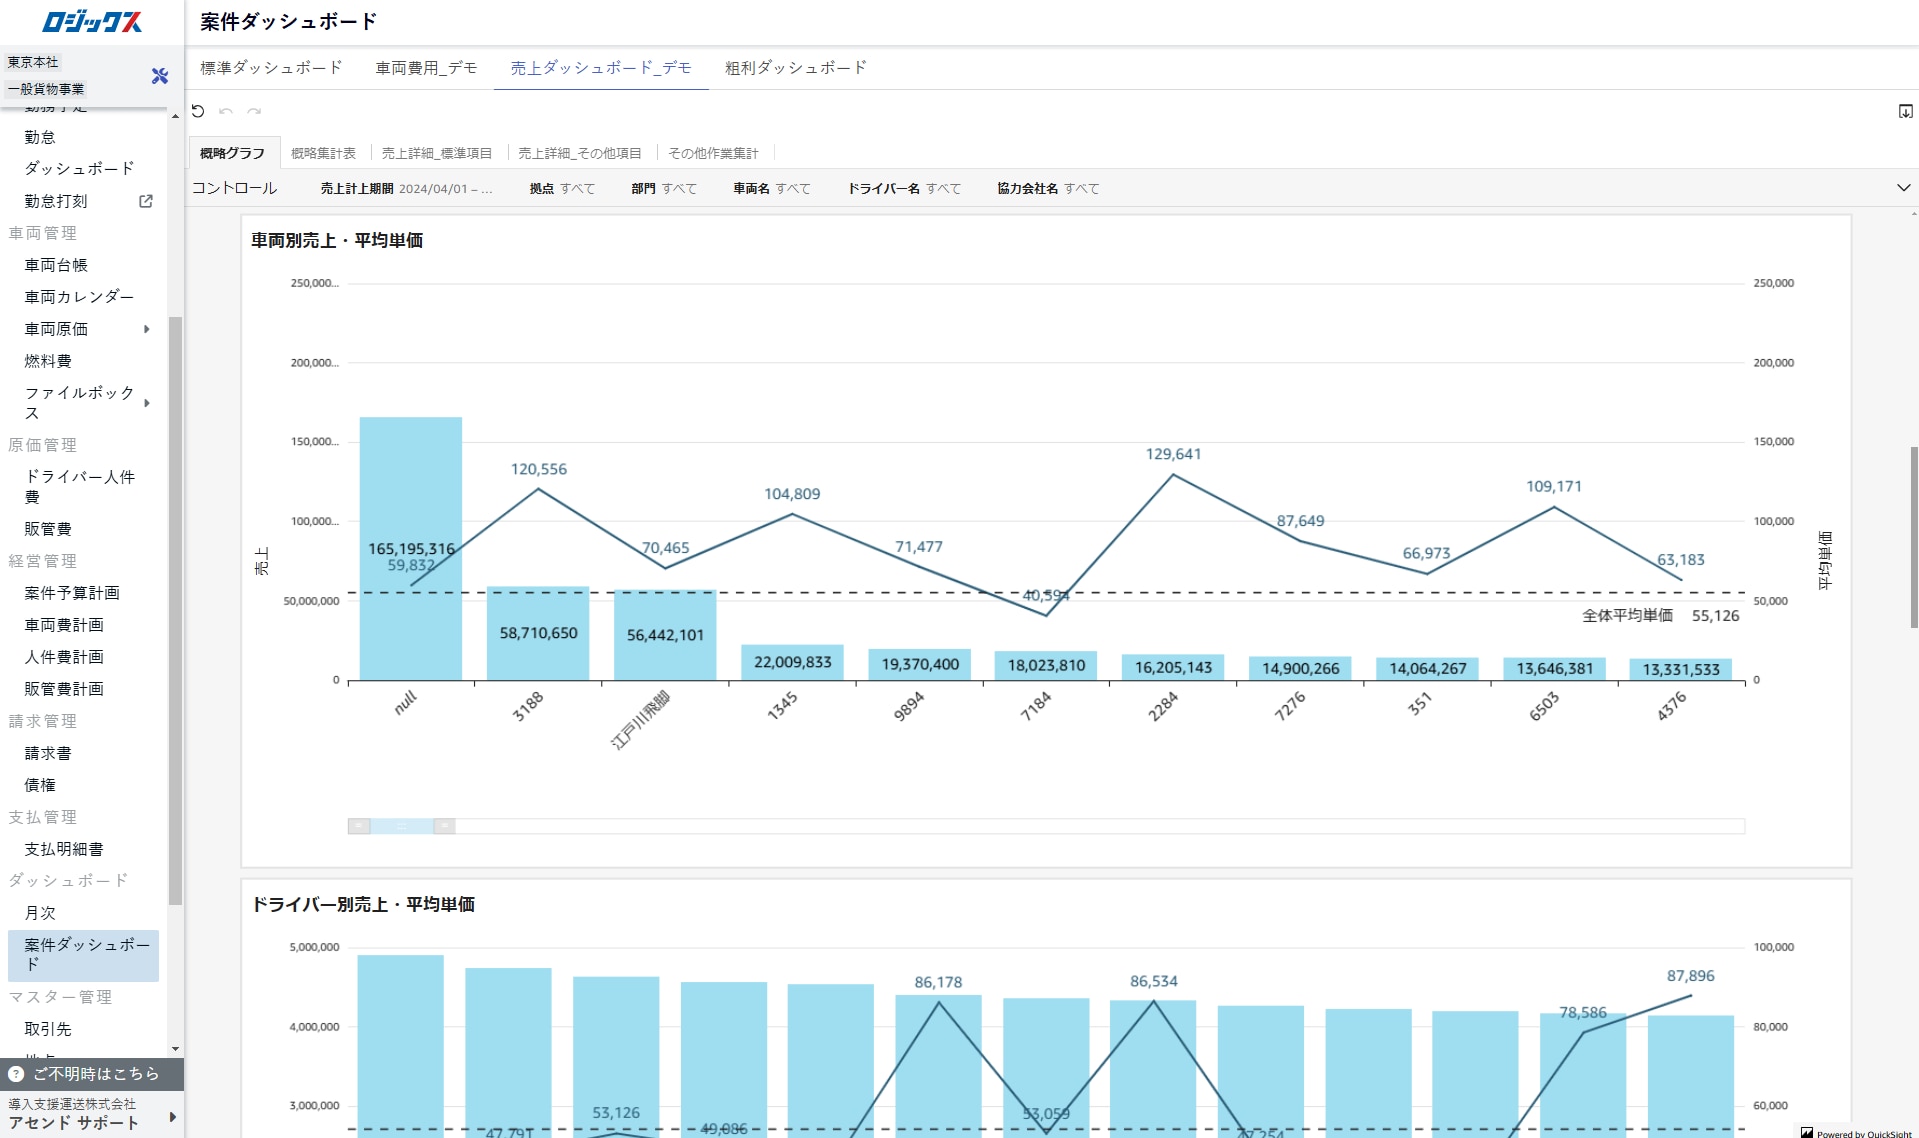
Task: Click the ロジックス logo
Action: point(92,21)
